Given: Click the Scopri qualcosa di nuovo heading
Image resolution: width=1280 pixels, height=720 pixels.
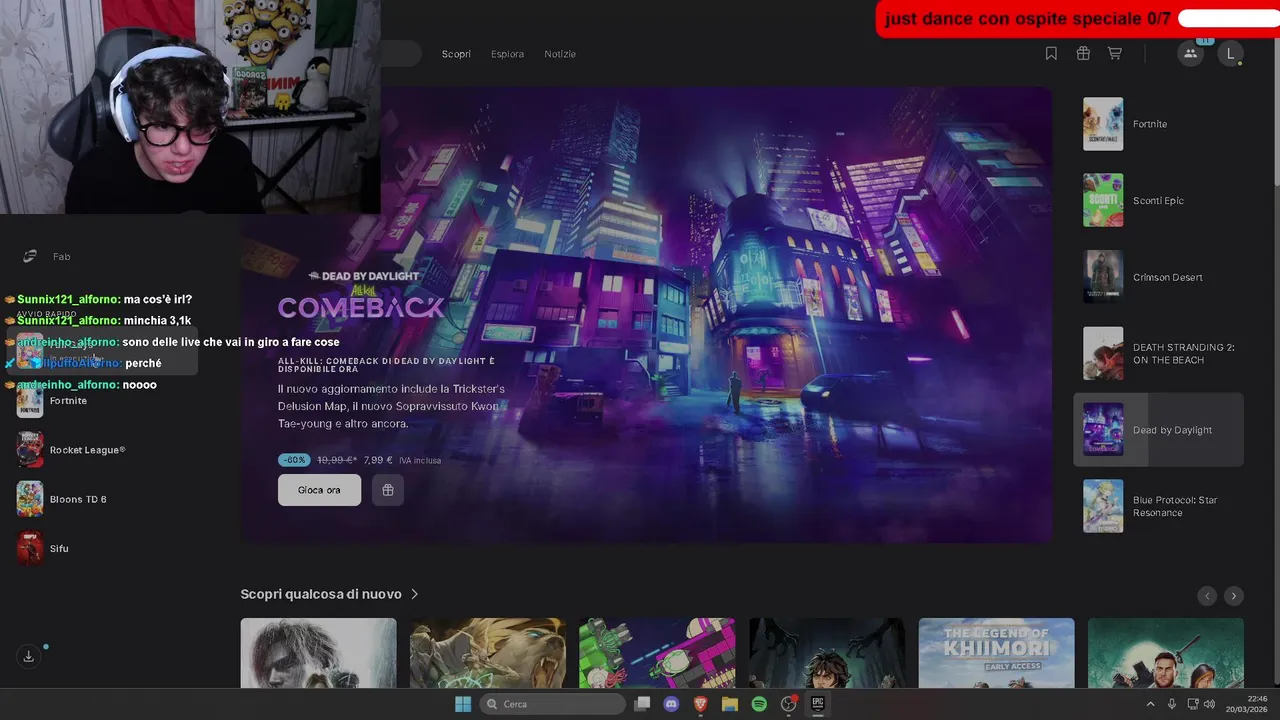Looking at the screenshot, I should pos(321,594).
